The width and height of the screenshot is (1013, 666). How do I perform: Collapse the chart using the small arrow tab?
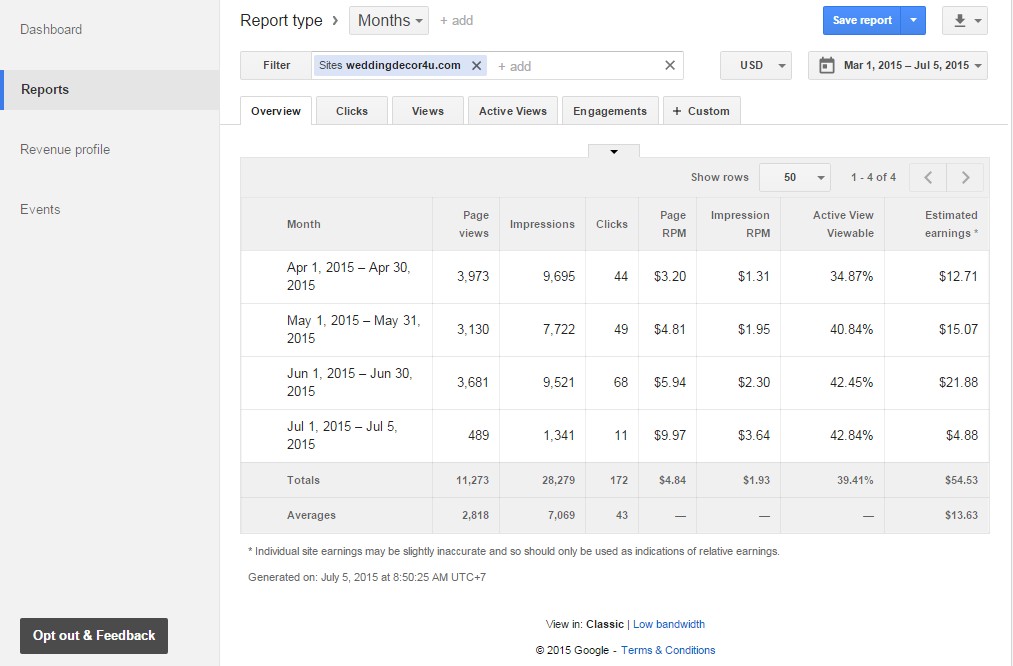[x=614, y=151]
